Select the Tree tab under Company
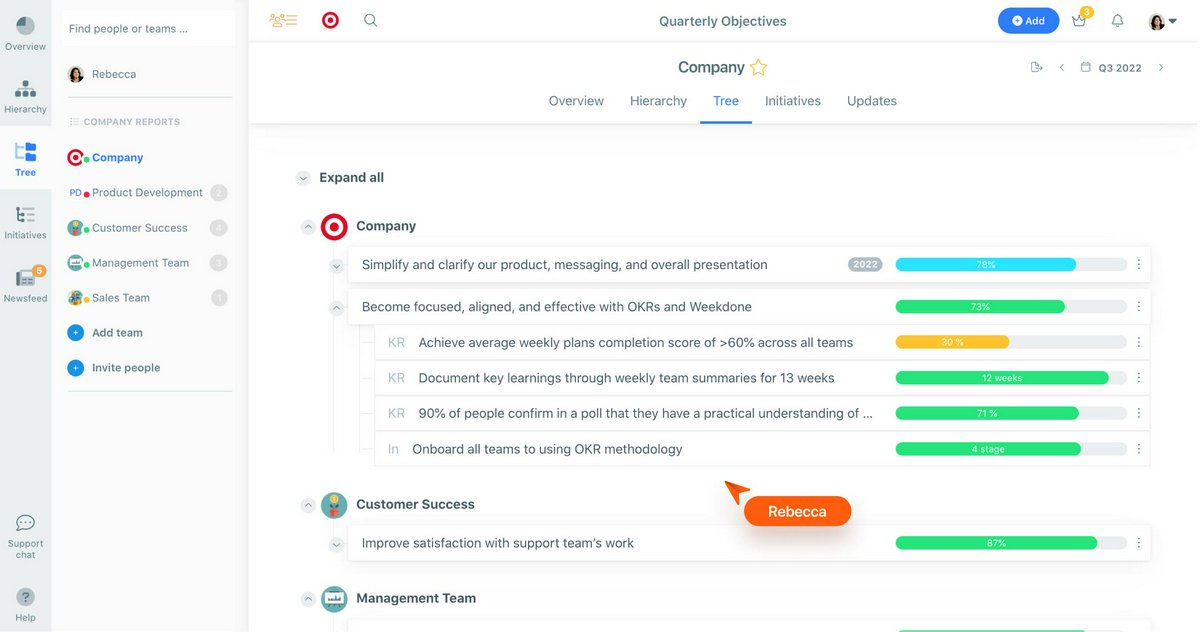The width and height of the screenshot is (1200, 632). pos(726,101)
